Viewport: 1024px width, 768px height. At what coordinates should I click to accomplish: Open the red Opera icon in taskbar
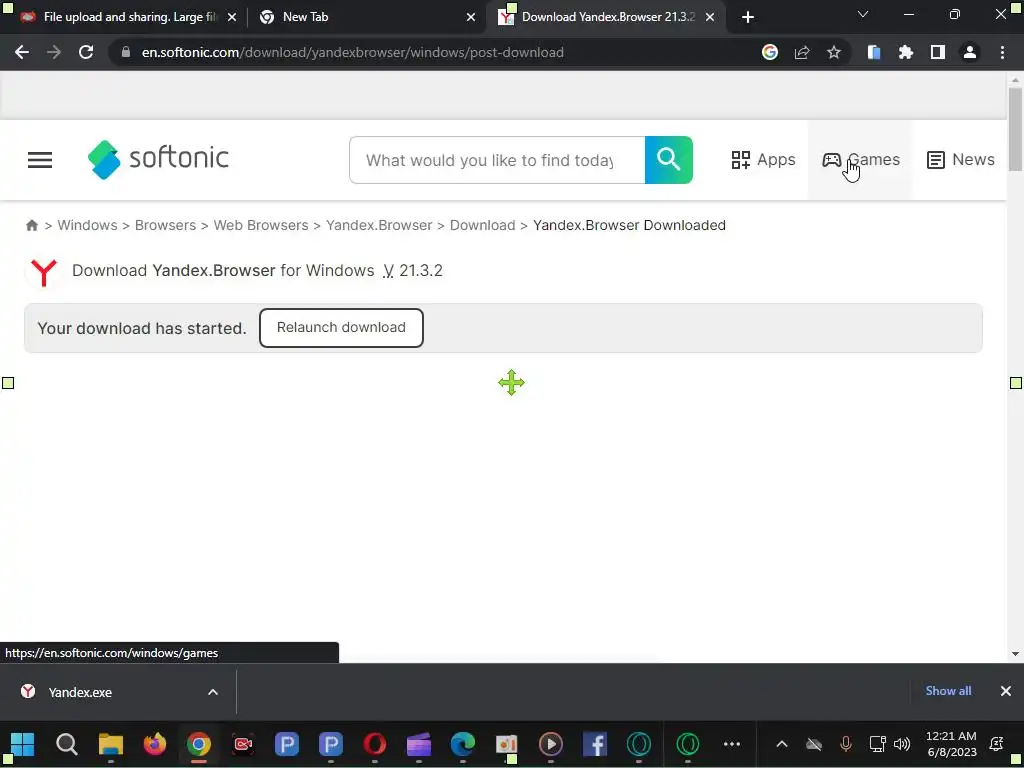(375, 744)
